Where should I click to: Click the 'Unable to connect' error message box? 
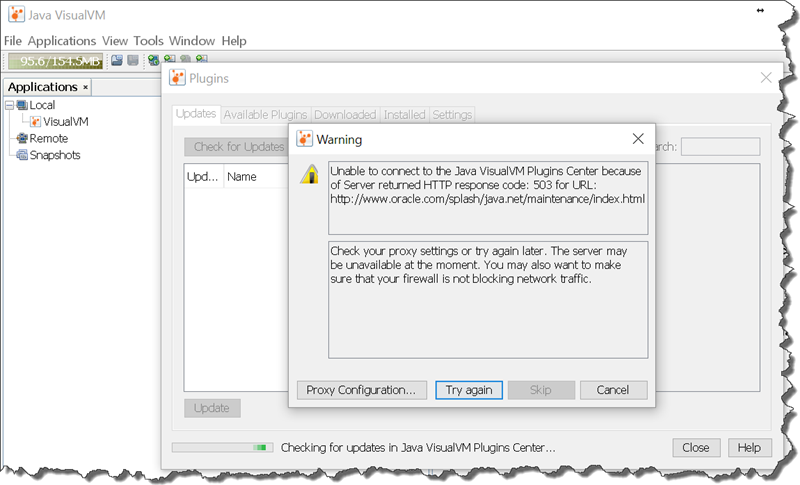coord(488,198)
